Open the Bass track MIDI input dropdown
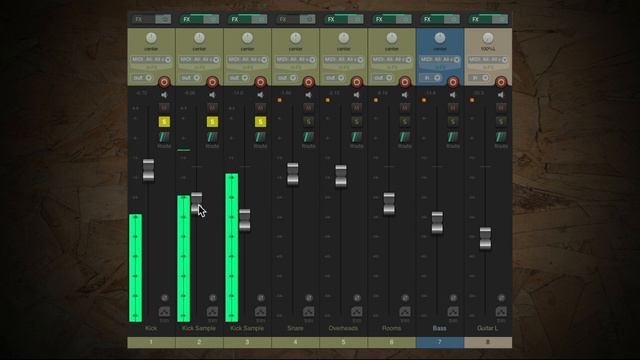Image resolution: width=640 pixels, height=360 pixels. click(x=440, y=60)
